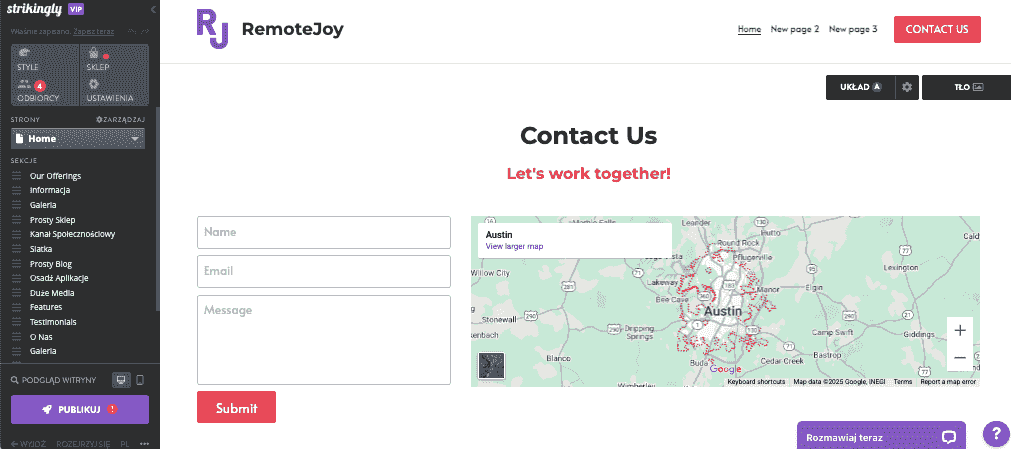
Task: Open the UKŁAD layout selector
Action: [860, 87]
